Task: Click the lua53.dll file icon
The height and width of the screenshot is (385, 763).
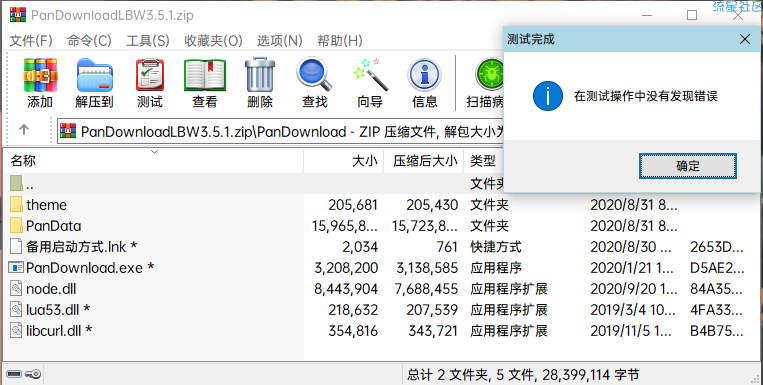Action: 17,310
